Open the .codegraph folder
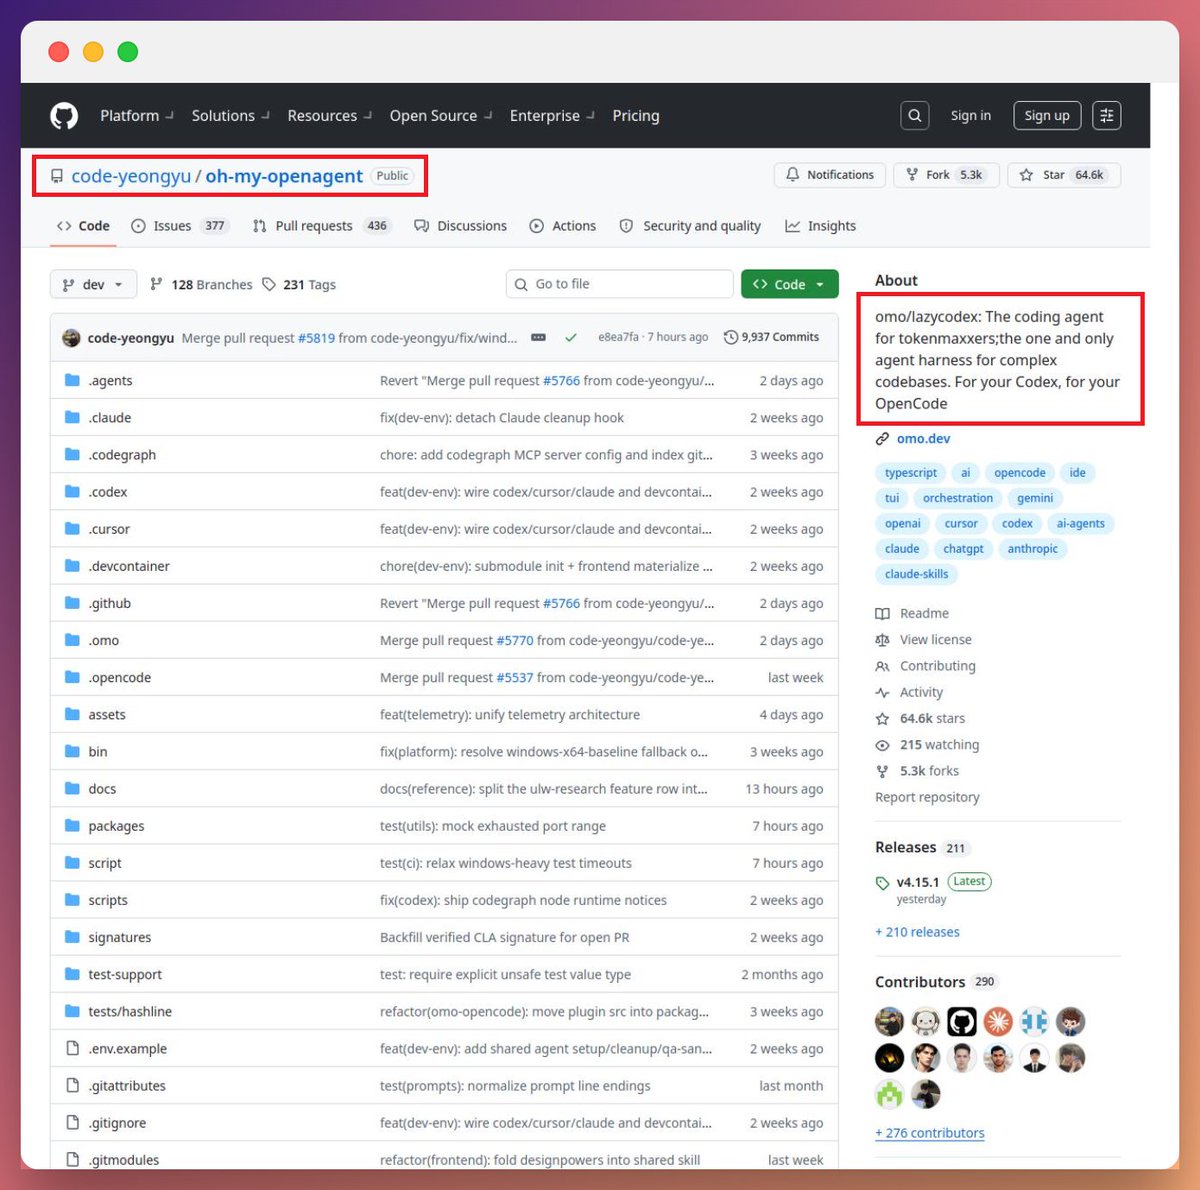1200x1190 pixels. (122, 455)
